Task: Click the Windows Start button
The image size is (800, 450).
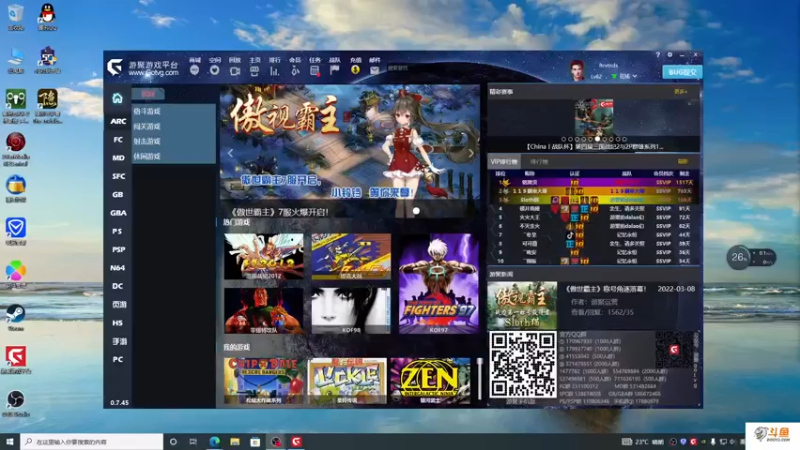Action: pos(9,442)
